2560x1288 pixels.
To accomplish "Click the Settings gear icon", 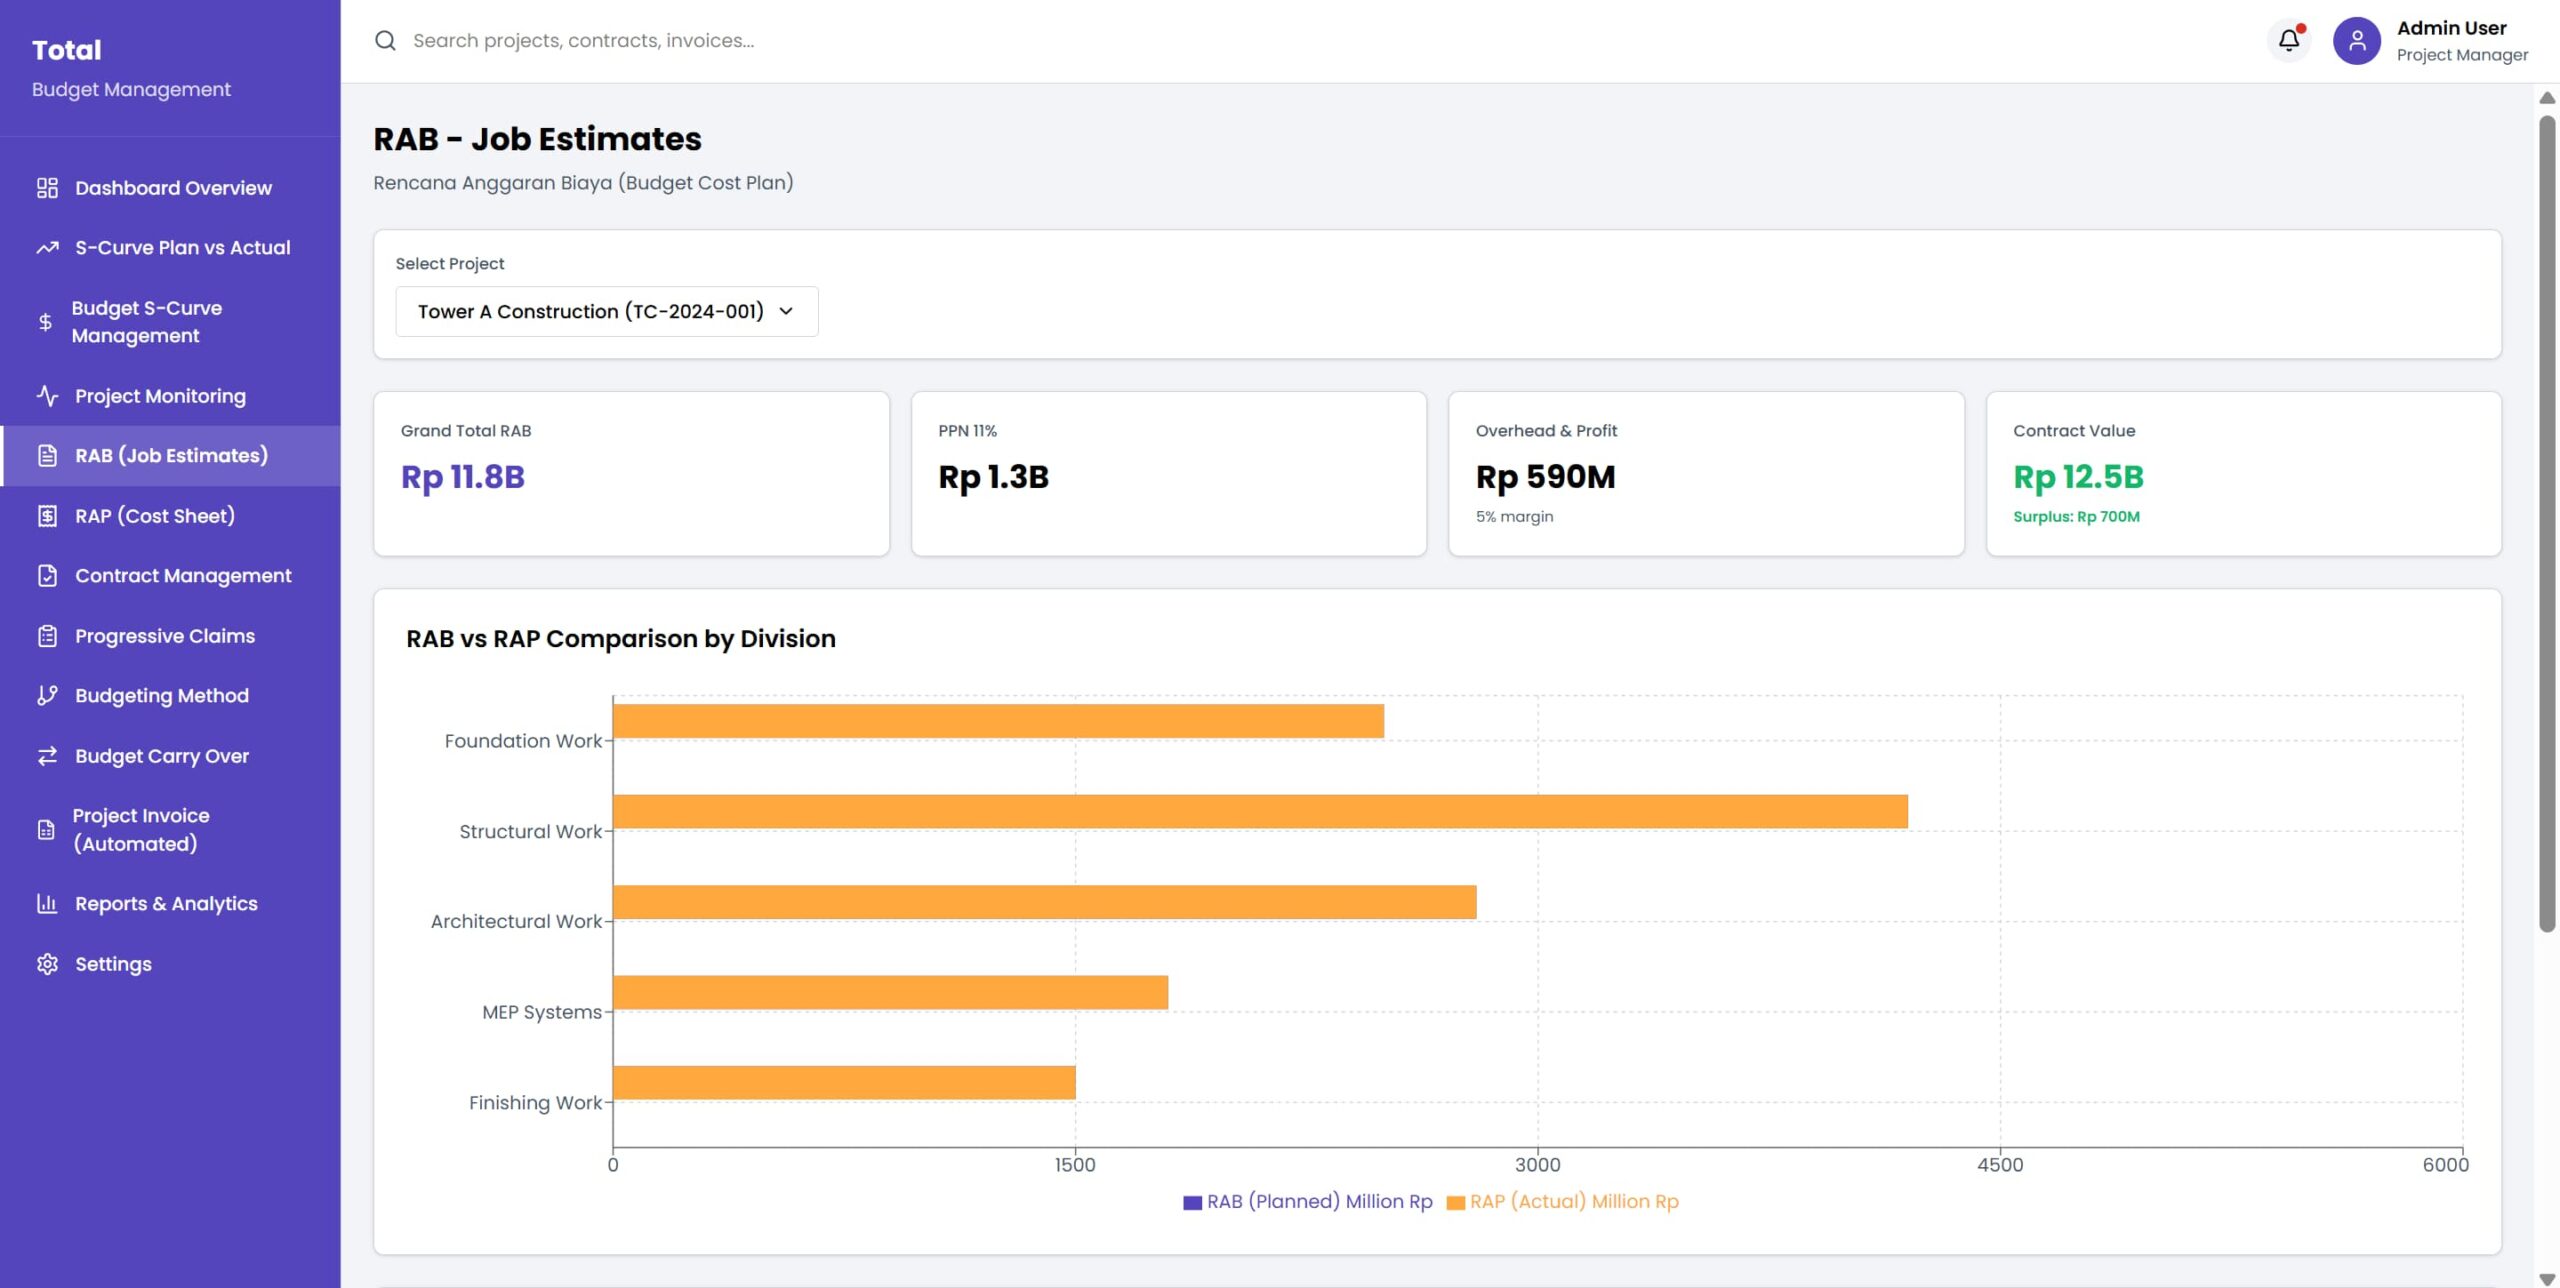I will 47,964.
